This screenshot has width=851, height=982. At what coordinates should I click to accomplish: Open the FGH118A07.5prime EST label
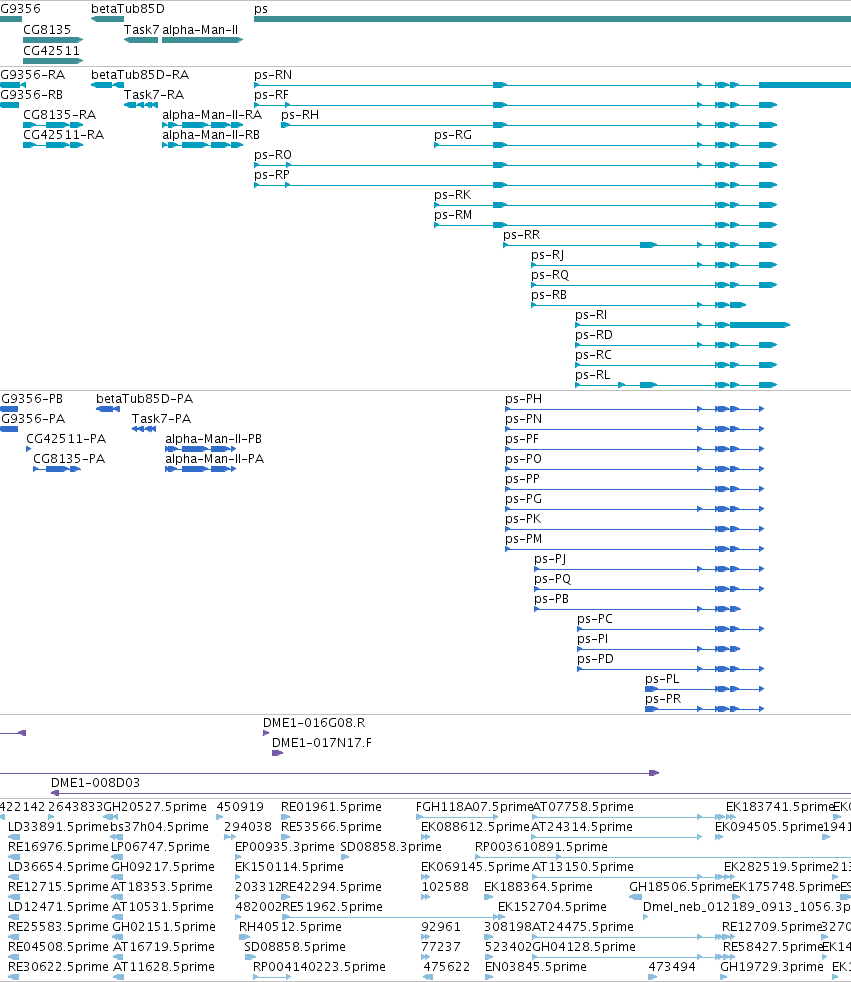(x=474, y=807)
